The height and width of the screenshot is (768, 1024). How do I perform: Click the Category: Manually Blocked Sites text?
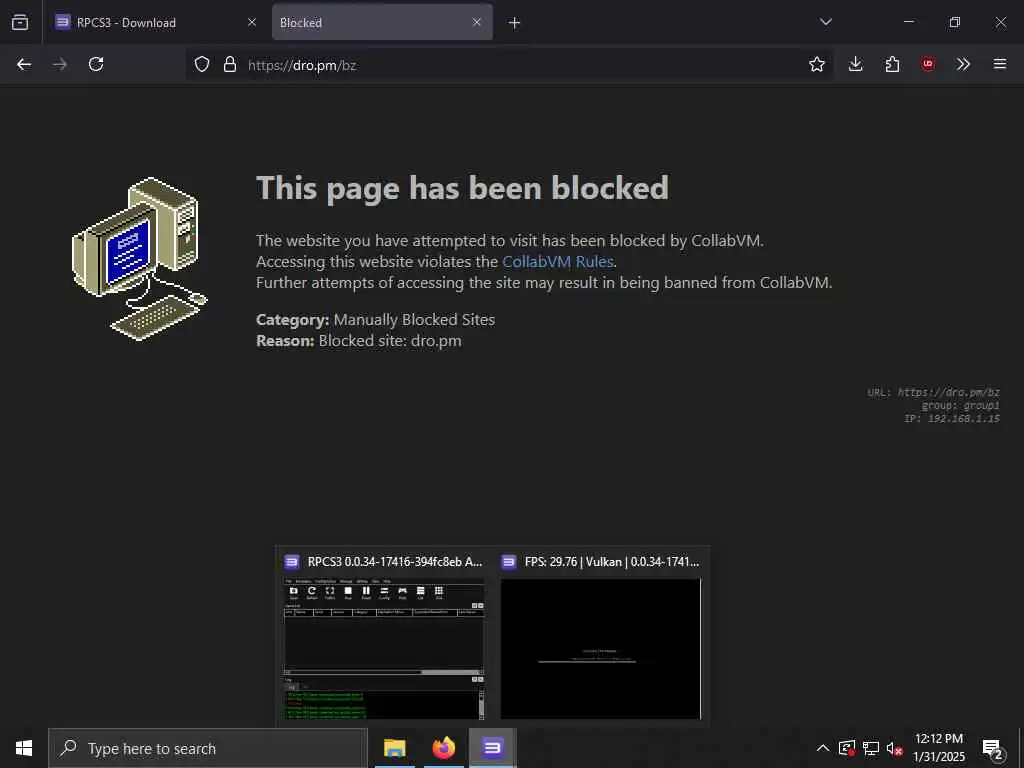coord(376,319)
